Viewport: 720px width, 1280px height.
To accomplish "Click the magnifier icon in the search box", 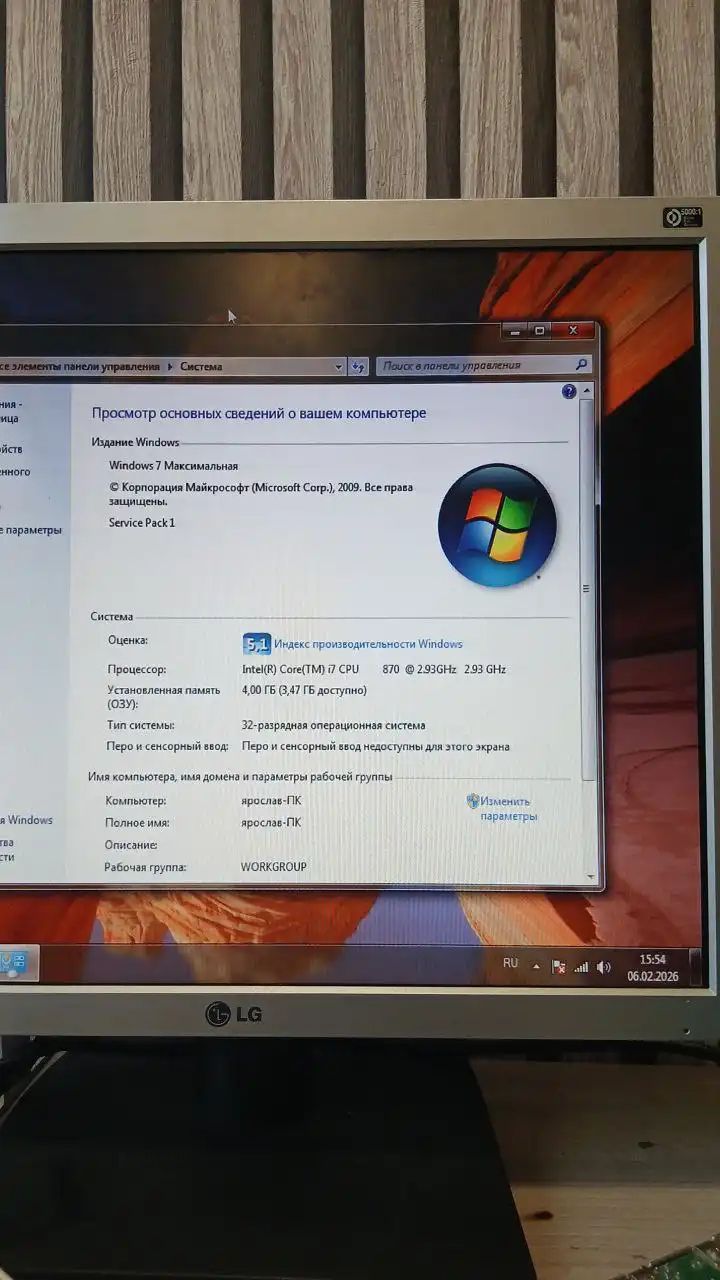I will 582,366.
